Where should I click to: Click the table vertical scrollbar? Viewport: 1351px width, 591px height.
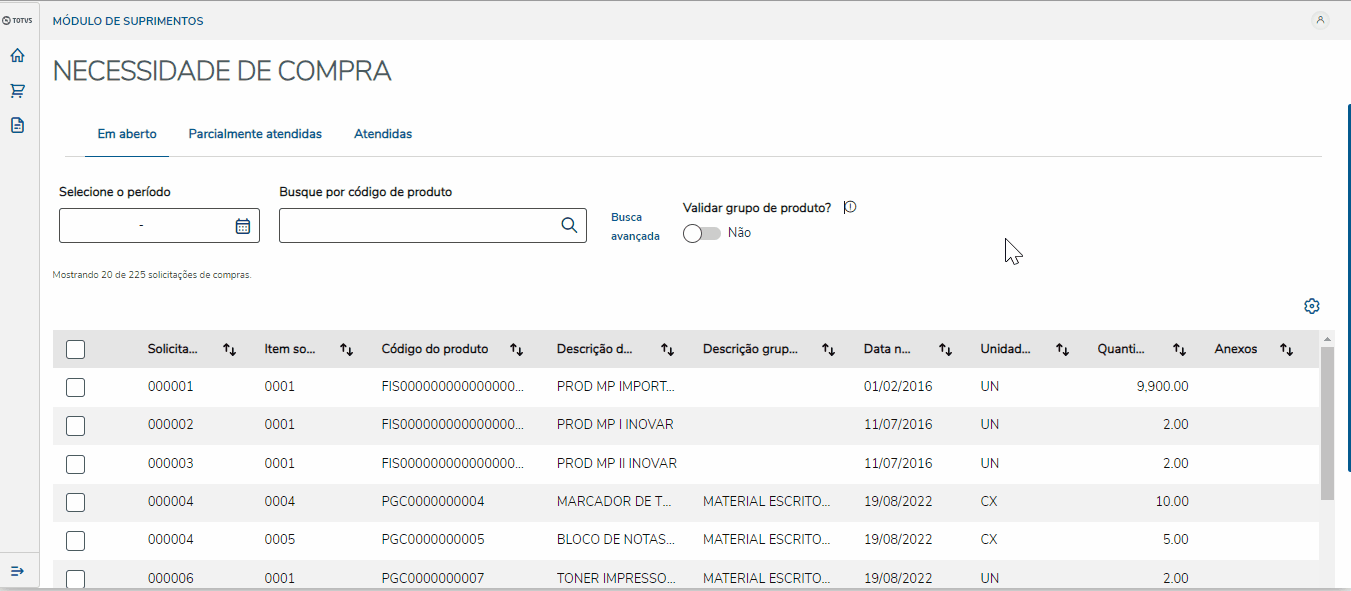point(1327,422)
